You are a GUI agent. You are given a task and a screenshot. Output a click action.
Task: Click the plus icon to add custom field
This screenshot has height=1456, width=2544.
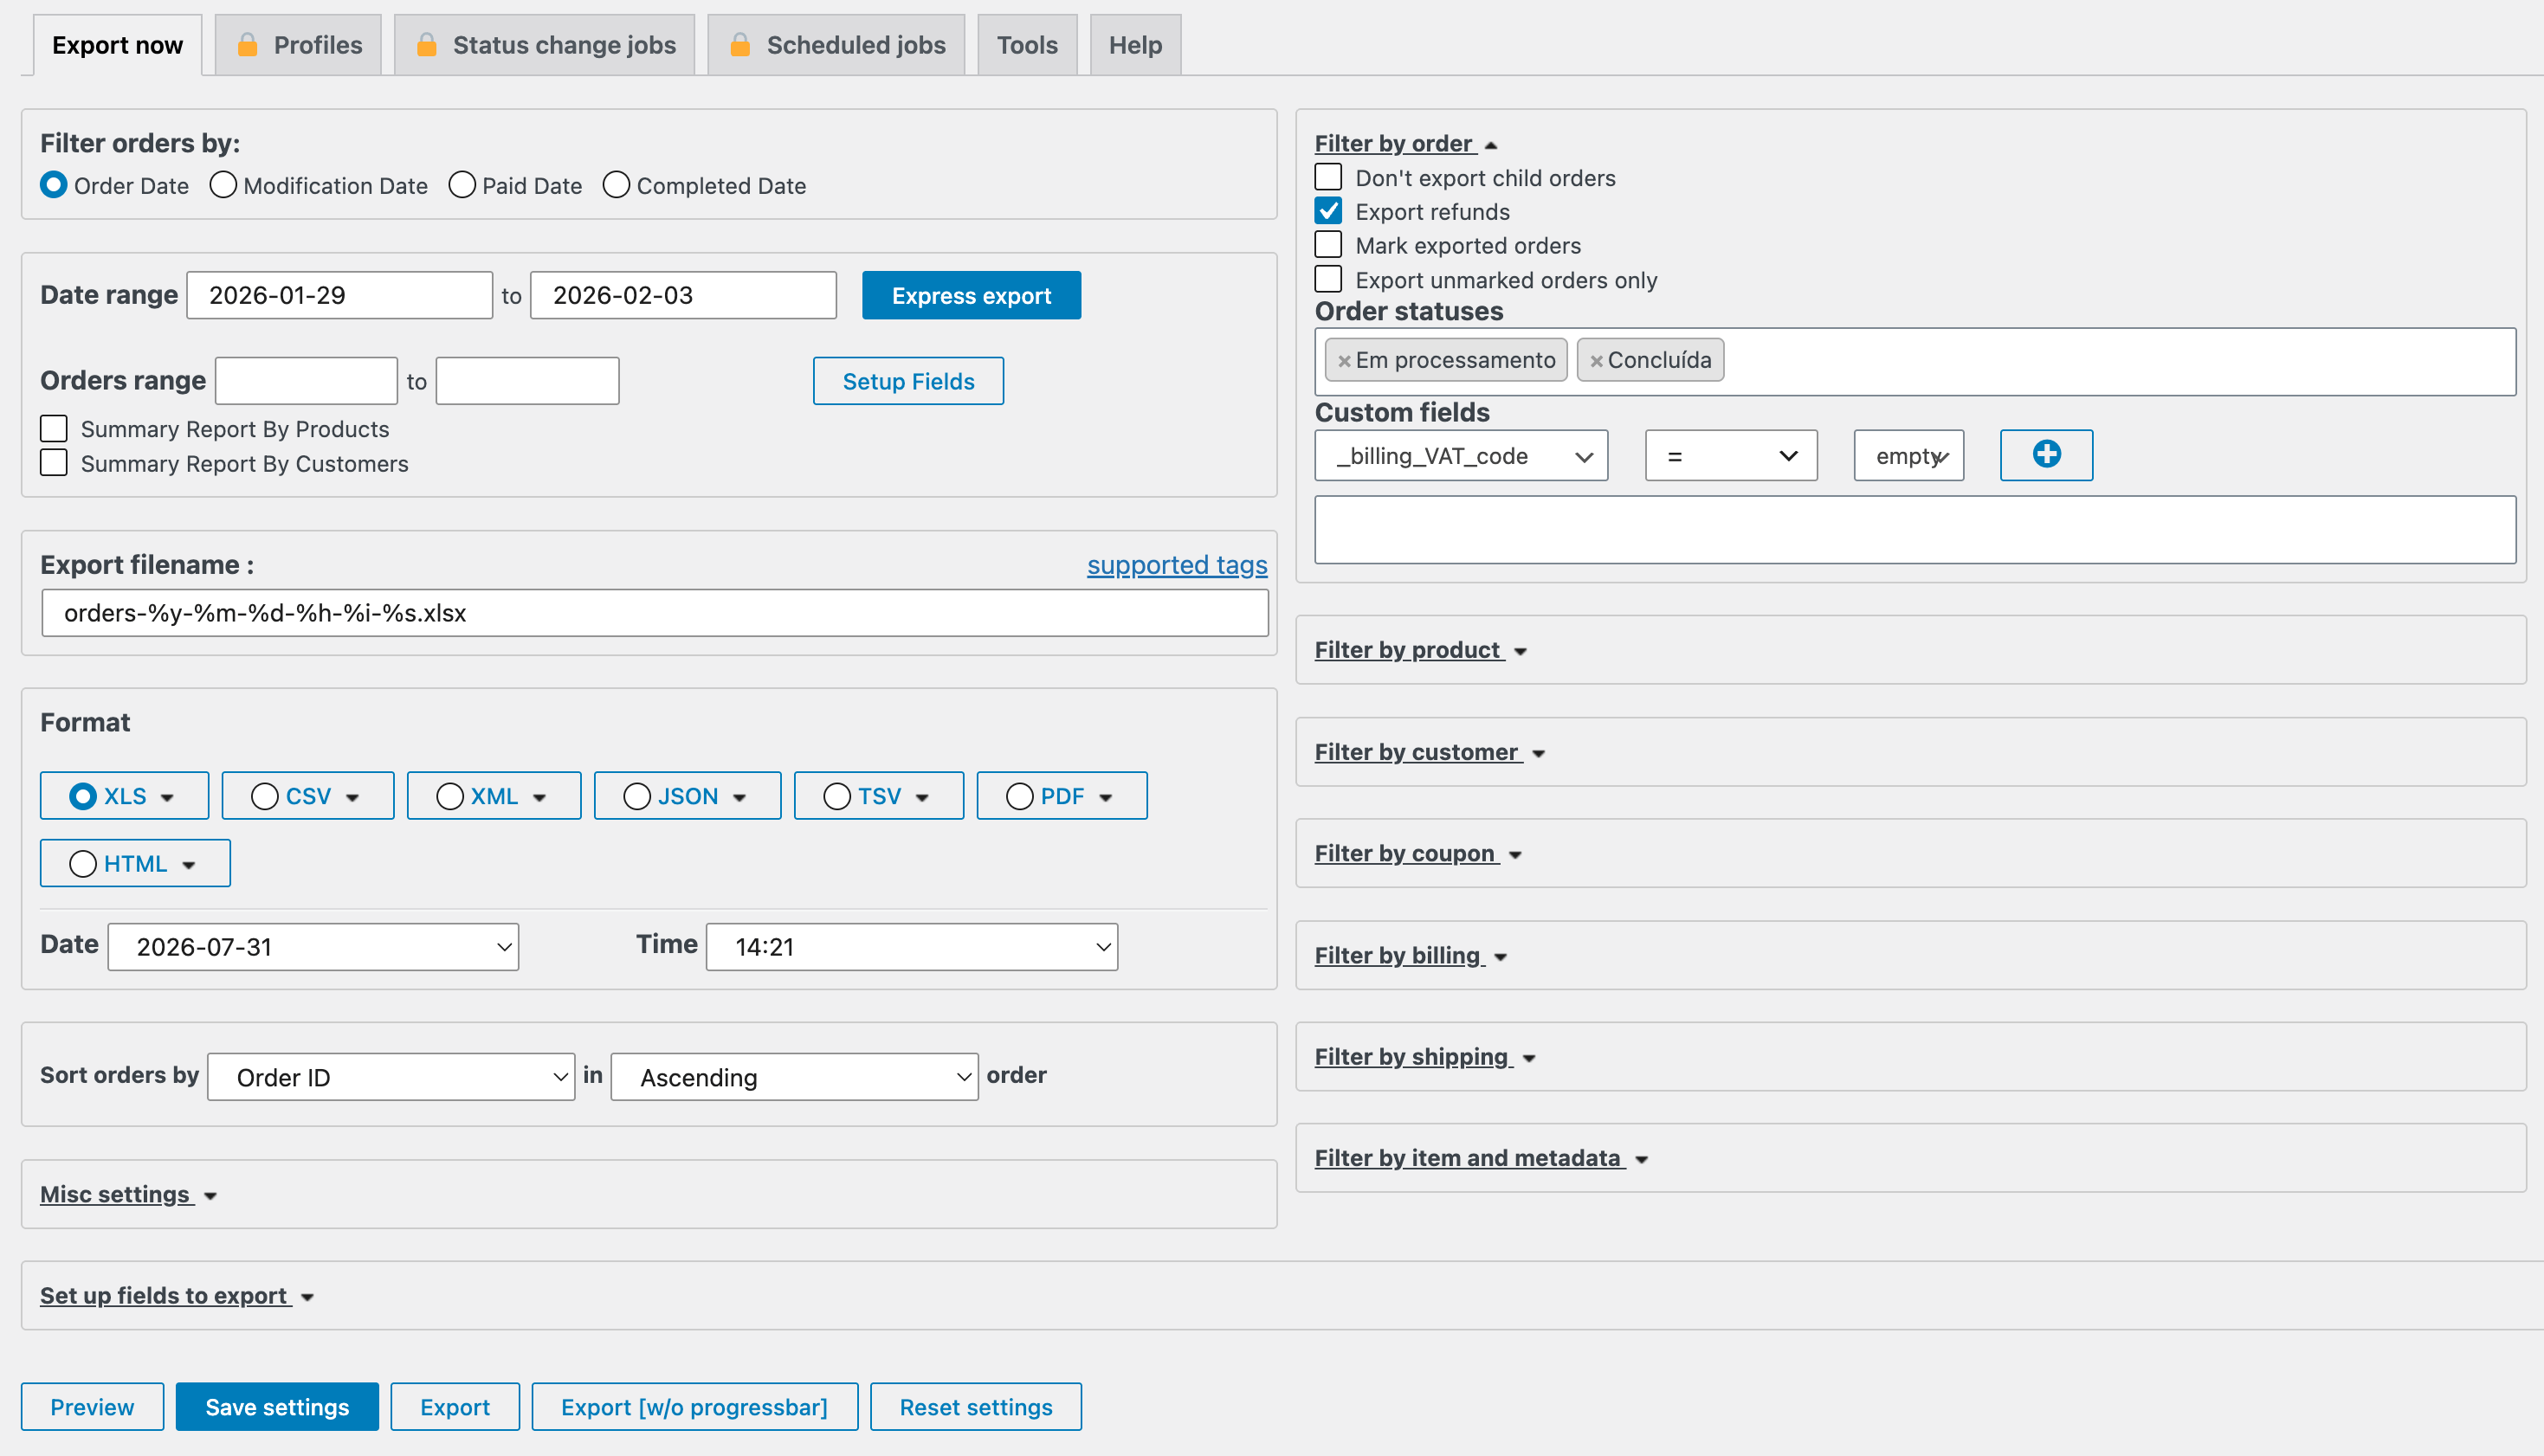(x=2046, y=455)
